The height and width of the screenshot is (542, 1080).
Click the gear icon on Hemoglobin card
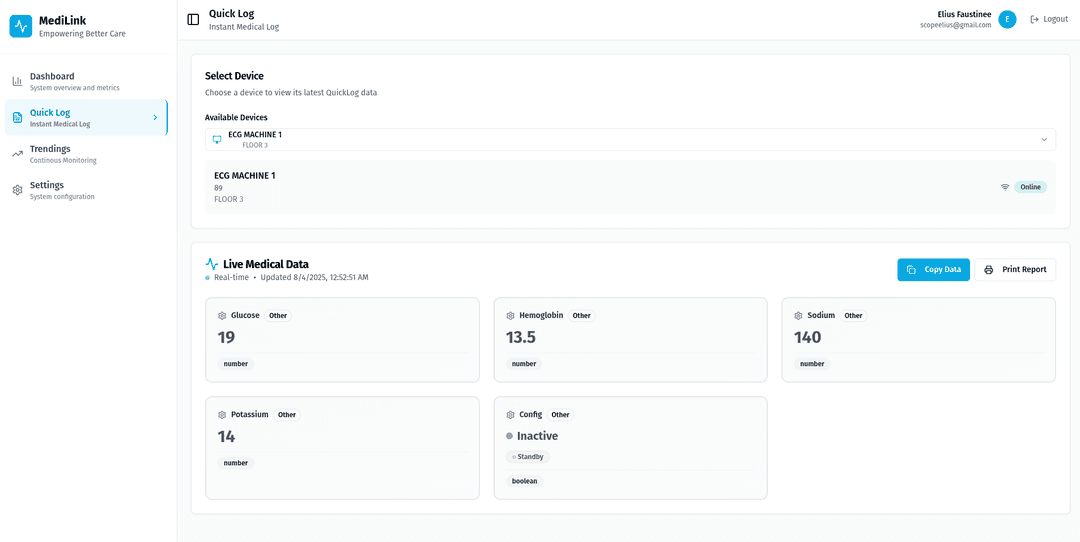click(x=510, y=316)
